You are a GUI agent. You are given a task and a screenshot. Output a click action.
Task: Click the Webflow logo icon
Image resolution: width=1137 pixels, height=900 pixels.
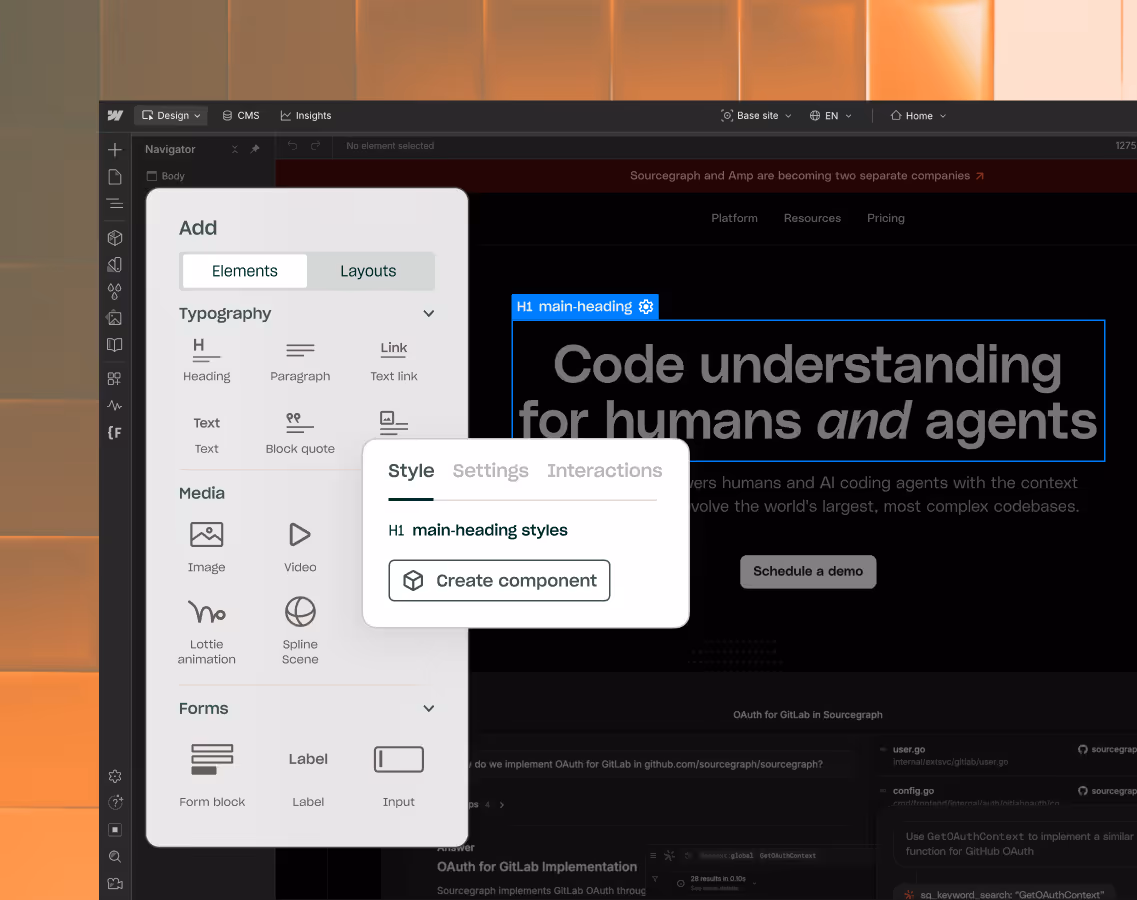tap(115, 115)
